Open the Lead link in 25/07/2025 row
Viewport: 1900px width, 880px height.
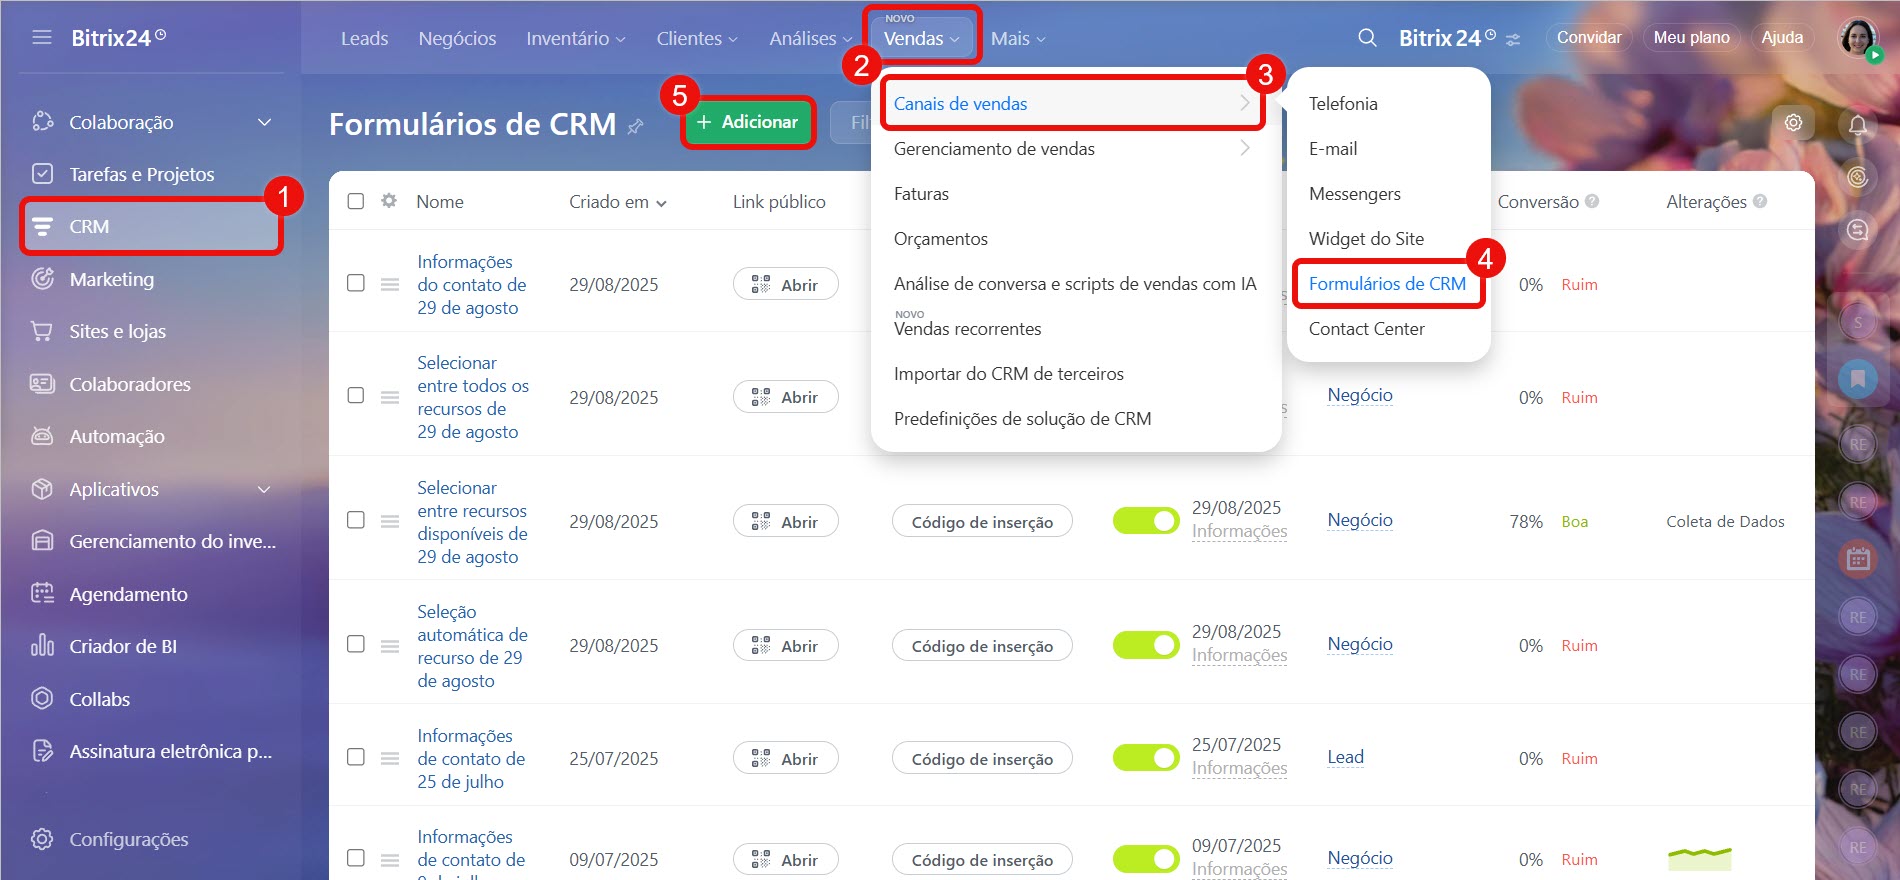[1345, 757]
